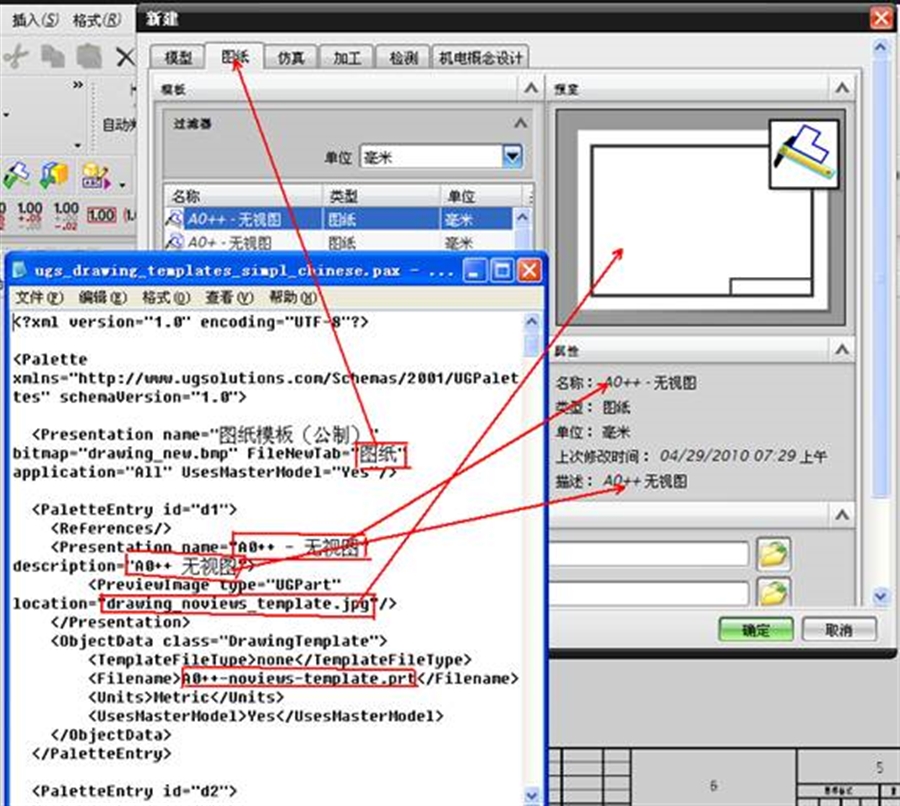Collapse the 模板 section
900x806 pixels.
(531, 88)
